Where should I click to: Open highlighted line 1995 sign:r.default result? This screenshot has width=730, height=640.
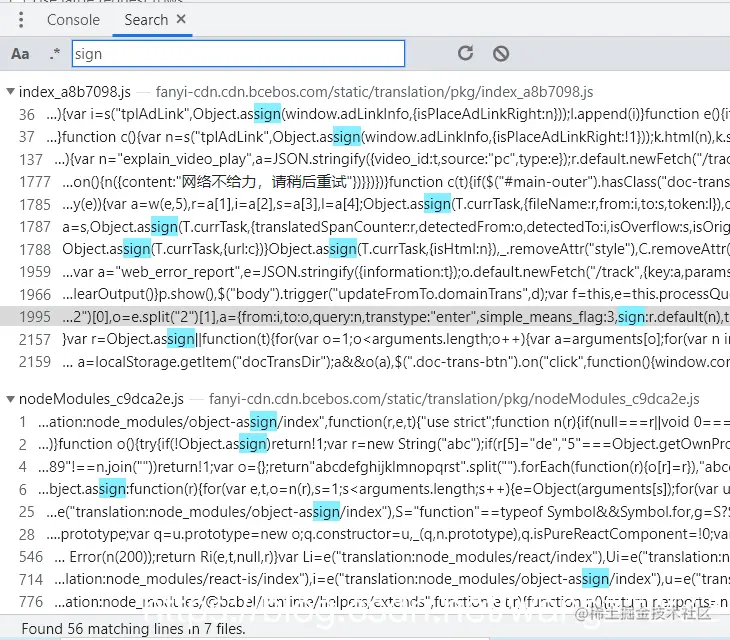click(365, 317)
